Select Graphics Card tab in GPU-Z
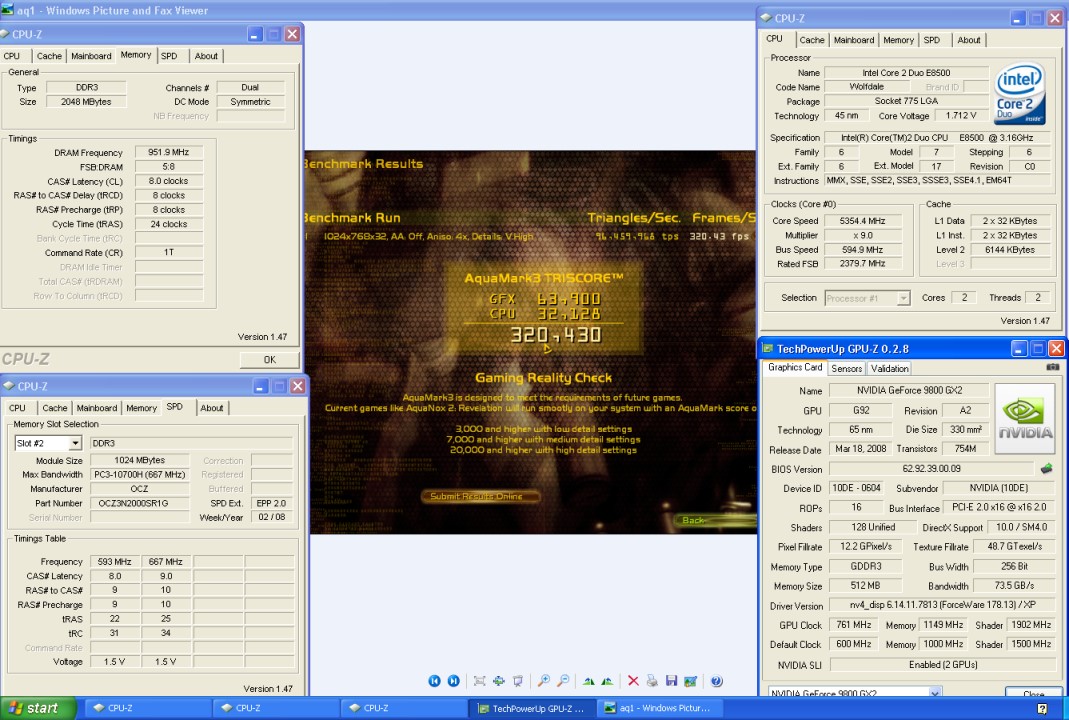This screenshot has width=1069, height=720. (x=795, y=367)
